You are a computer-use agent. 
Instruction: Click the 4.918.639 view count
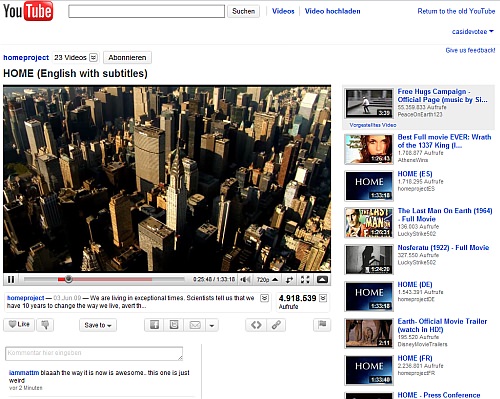coord(297,298)
